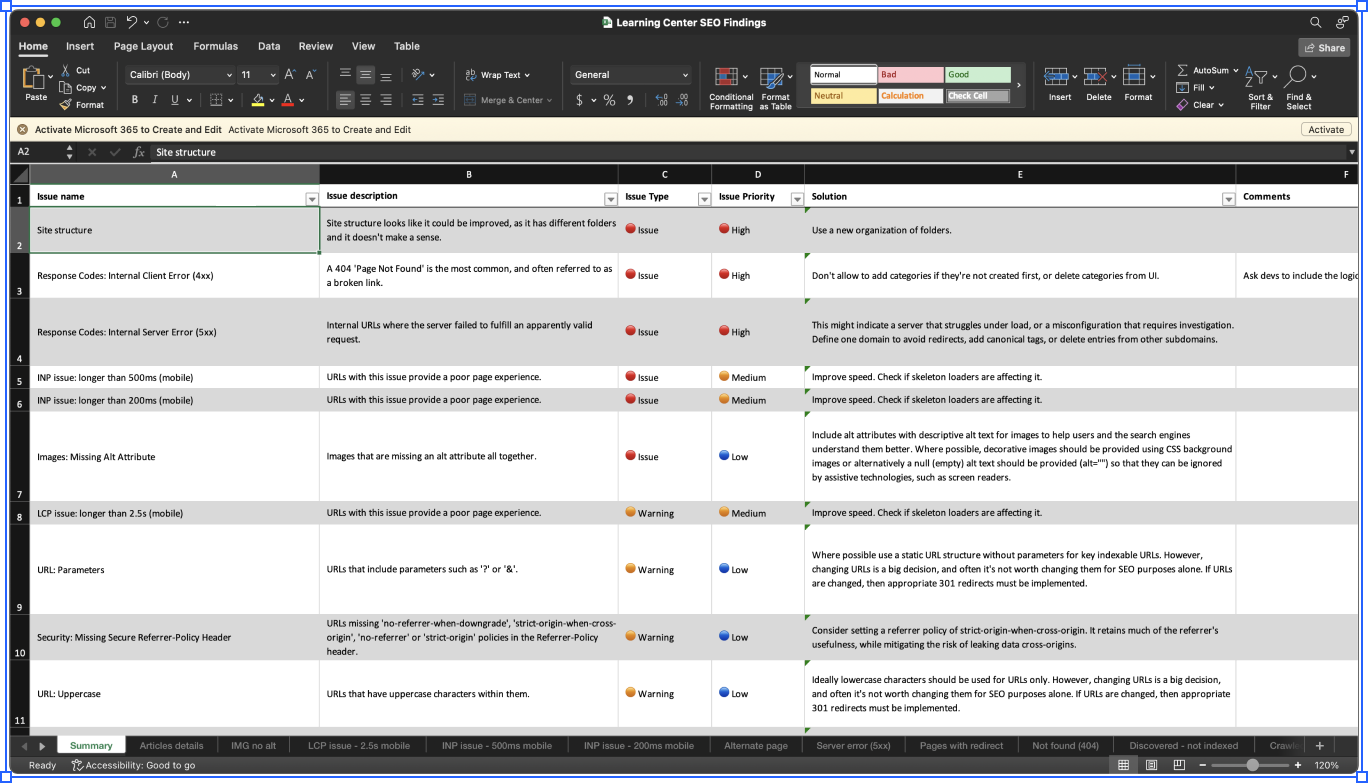Click the Conditional Formatting icon
The width and height of the screenshot is (1368, 783).
click(x=725, y=78)
